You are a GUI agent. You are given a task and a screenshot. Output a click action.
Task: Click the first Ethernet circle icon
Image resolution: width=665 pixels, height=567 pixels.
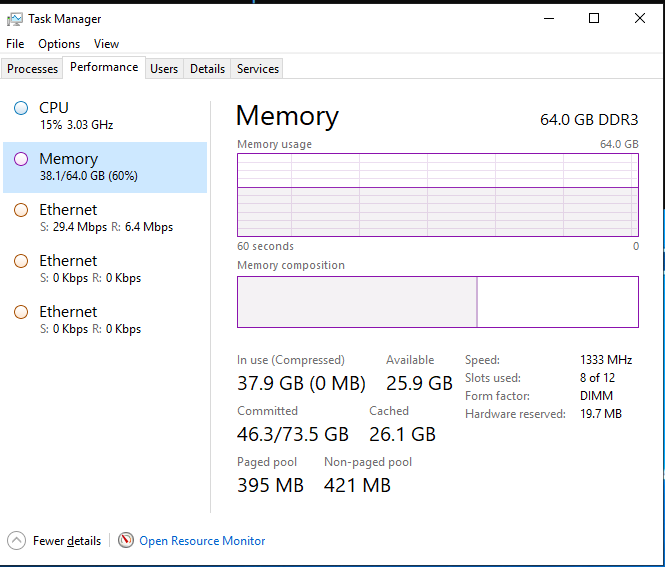pyautogui.click(x=21, y=210)
